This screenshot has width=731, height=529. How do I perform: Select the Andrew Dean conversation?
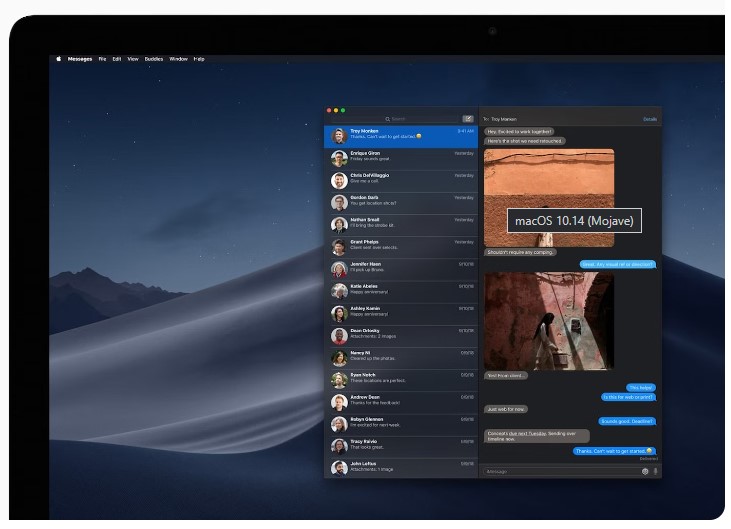point(401,403)
